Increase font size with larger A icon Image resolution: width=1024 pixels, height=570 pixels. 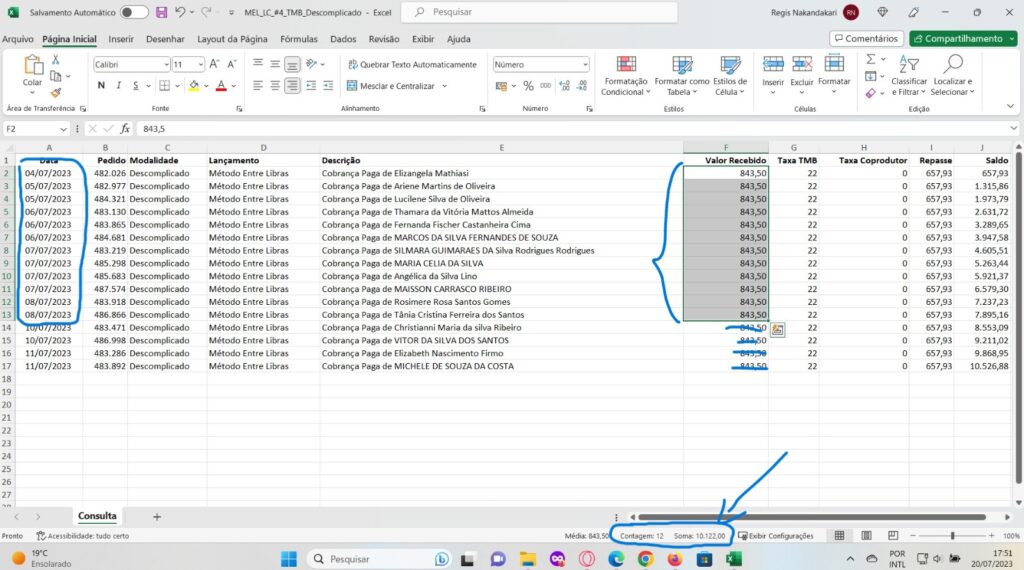point(214,64)
